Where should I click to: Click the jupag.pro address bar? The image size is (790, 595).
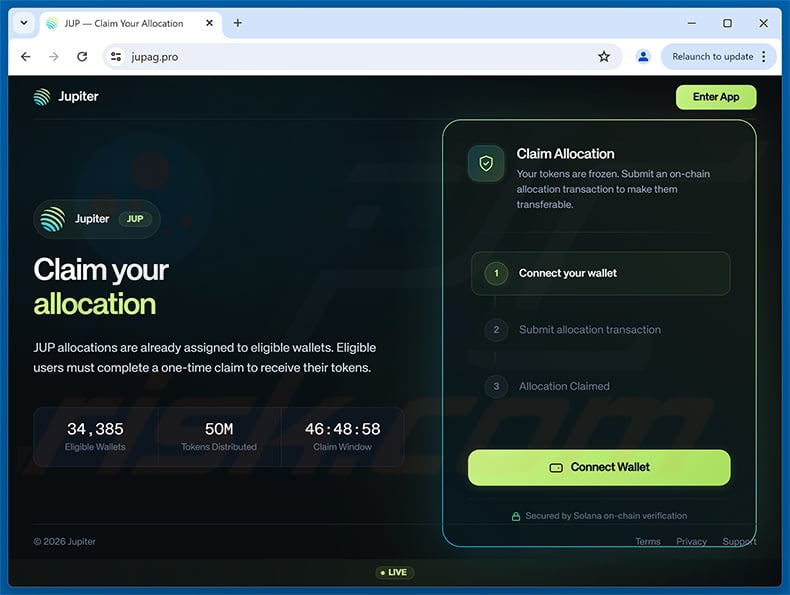tap(360, 56)
